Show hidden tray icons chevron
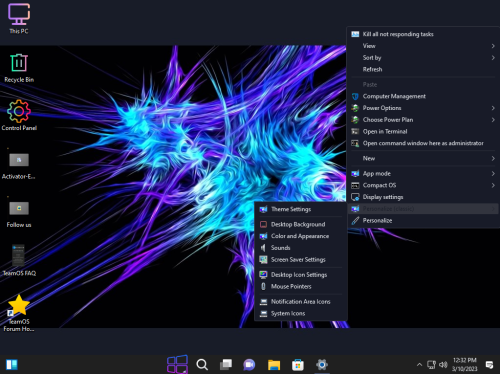This screenshot has width=500, height=374. coord(419,365)
